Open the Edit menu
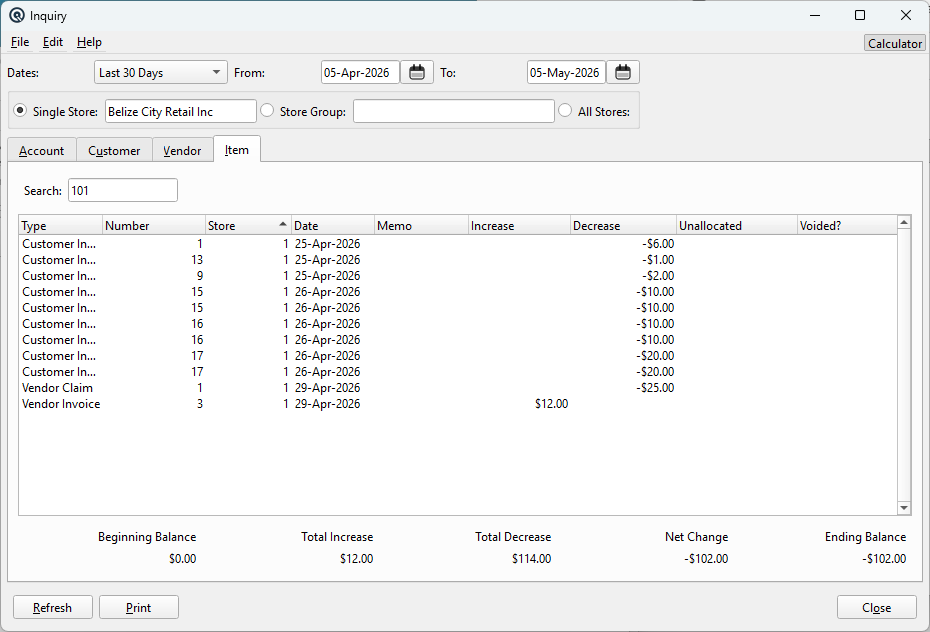This screenshot has height=632, width=930. 53,42
